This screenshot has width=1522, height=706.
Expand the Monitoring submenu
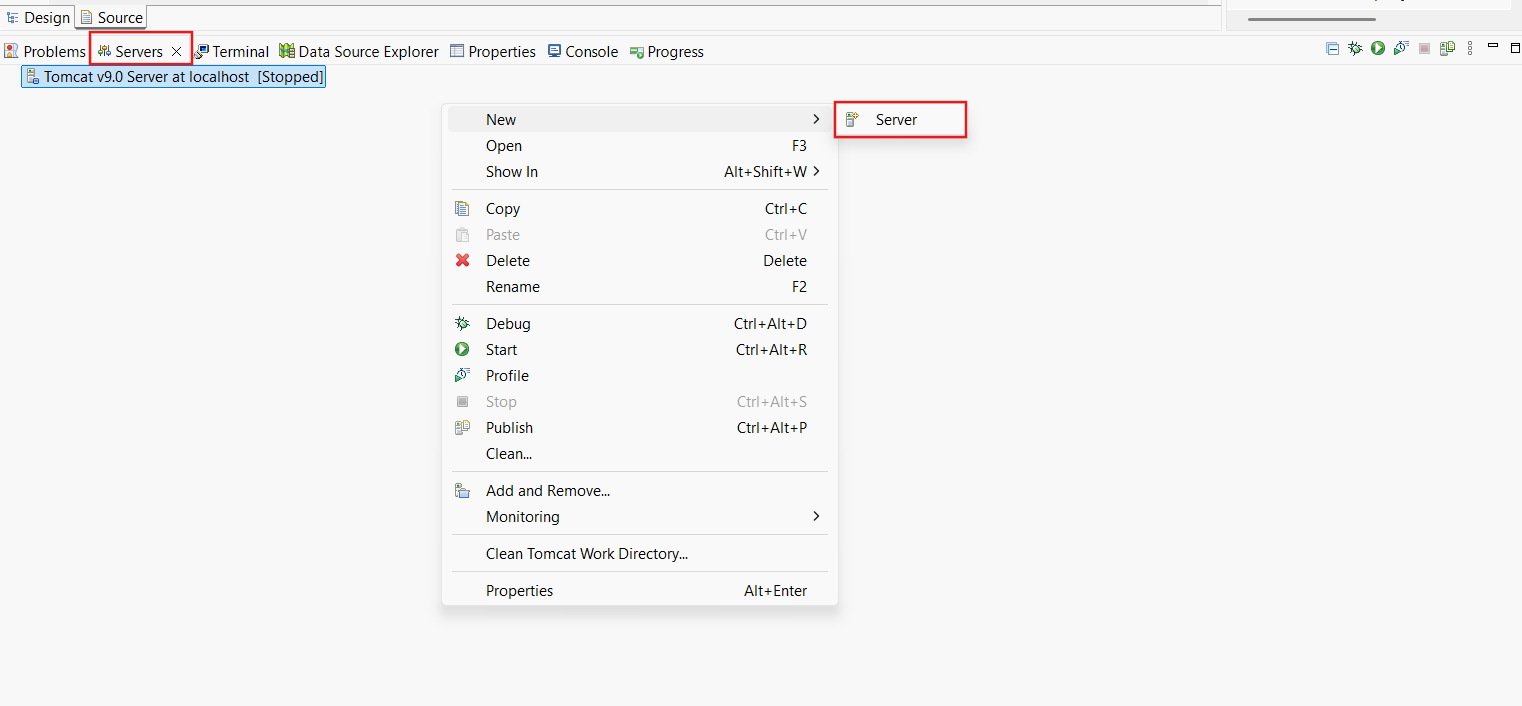coord(816,517)
